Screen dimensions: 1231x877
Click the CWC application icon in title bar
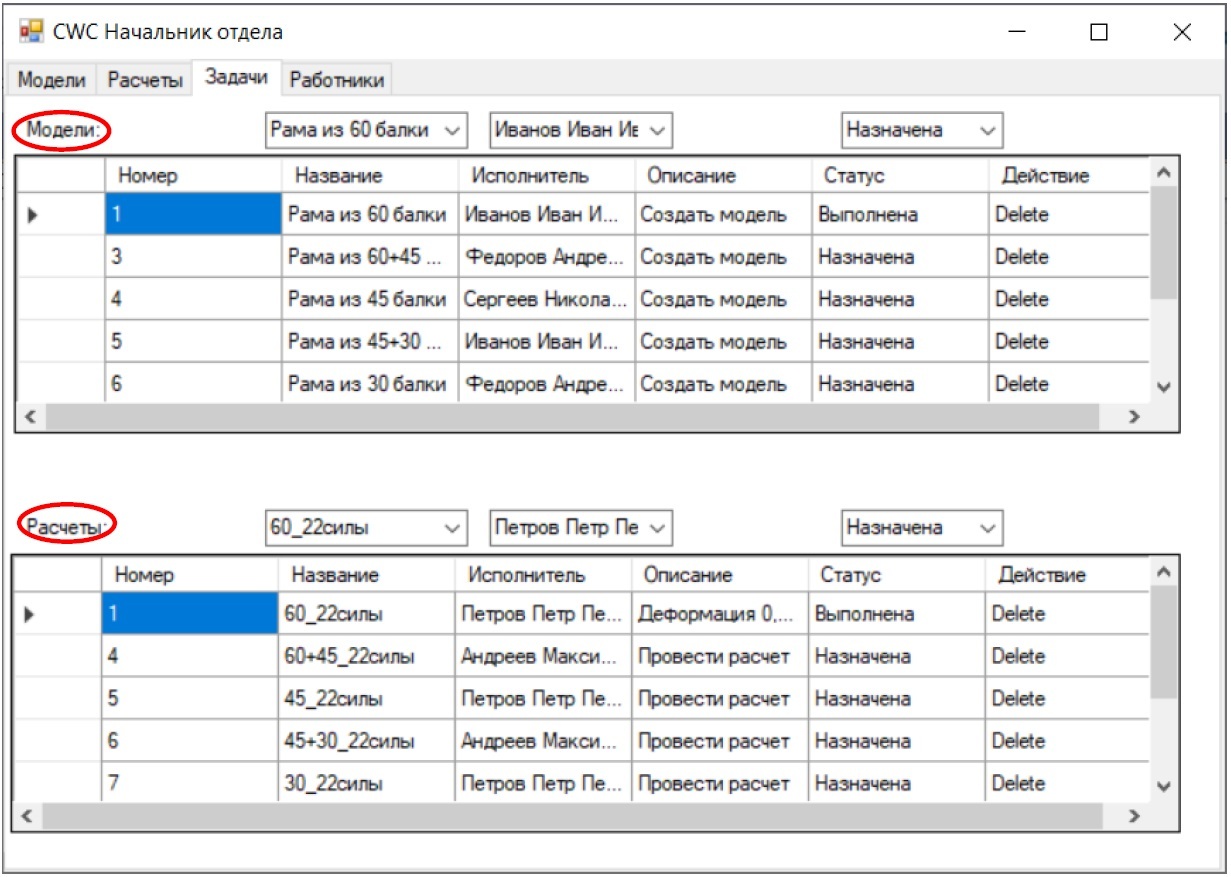(x=31, y=31)
